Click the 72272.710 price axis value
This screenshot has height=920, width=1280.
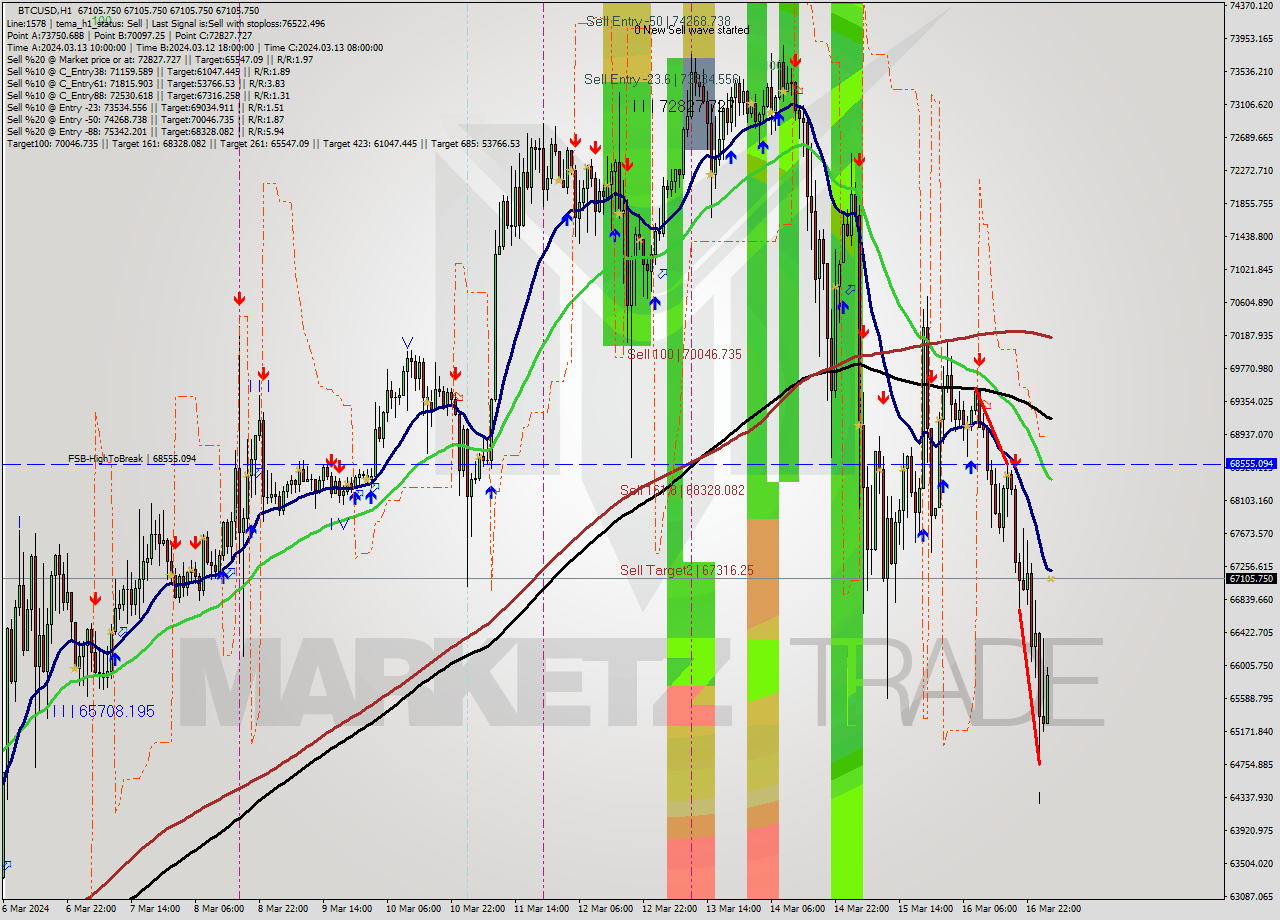pyautogui.click(x=1251, y=170)
